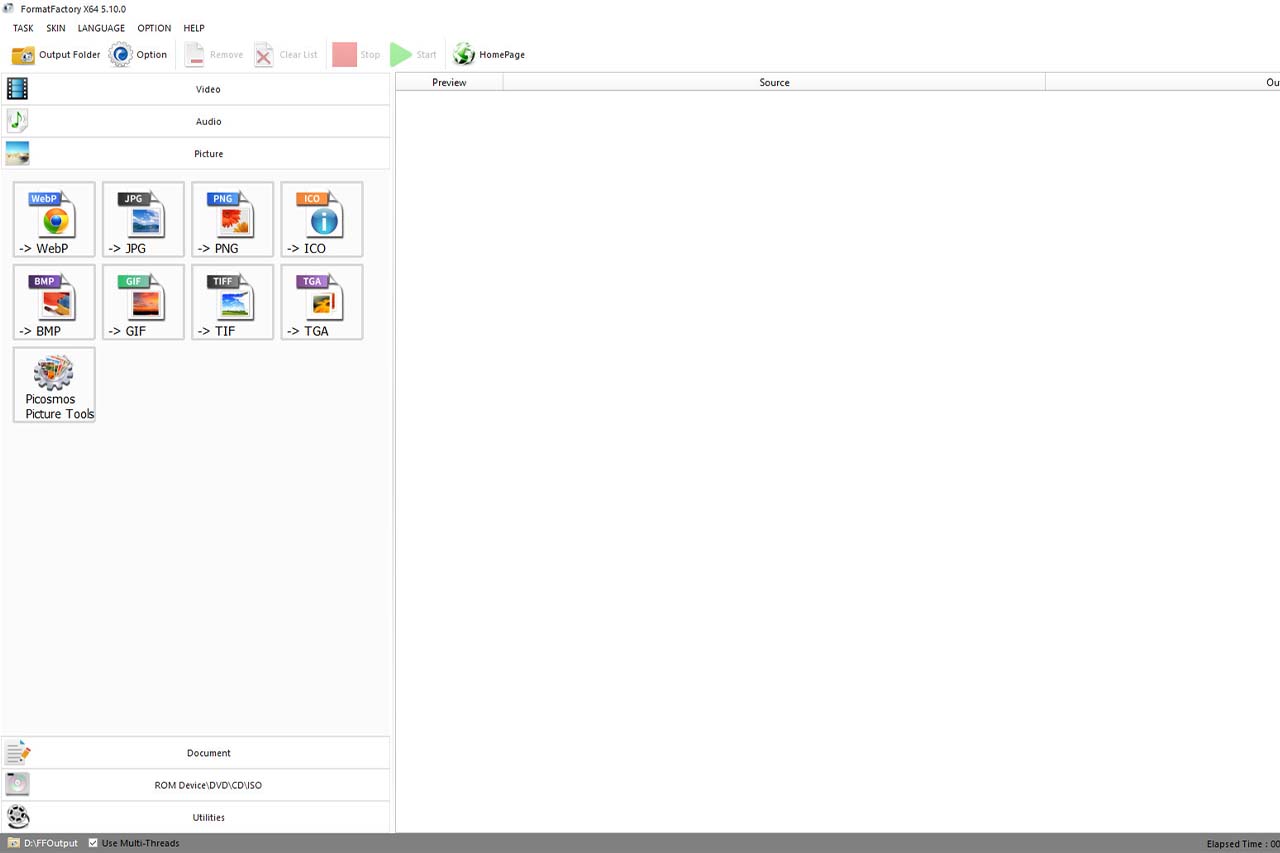Launch Picosmos Picture Tools
Viewport: 1280px width, 853px height.
54,385
